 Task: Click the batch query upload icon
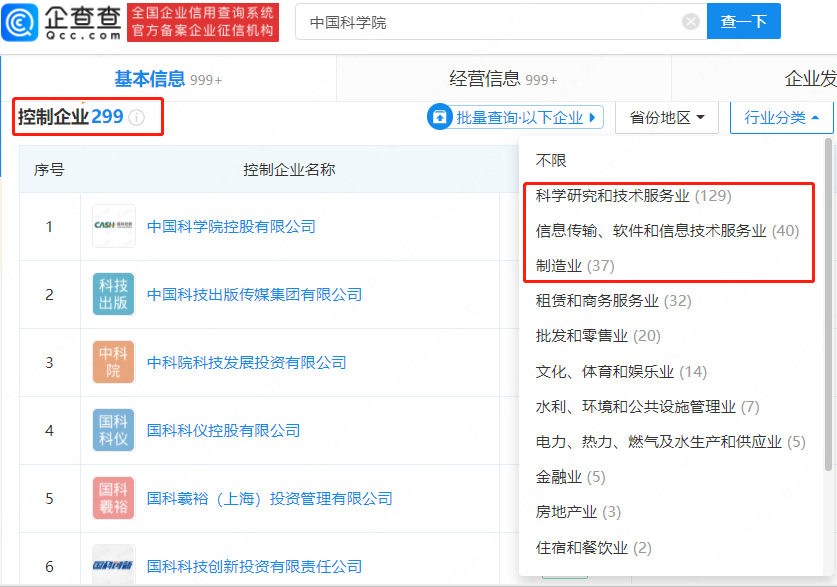coord(439,117)
